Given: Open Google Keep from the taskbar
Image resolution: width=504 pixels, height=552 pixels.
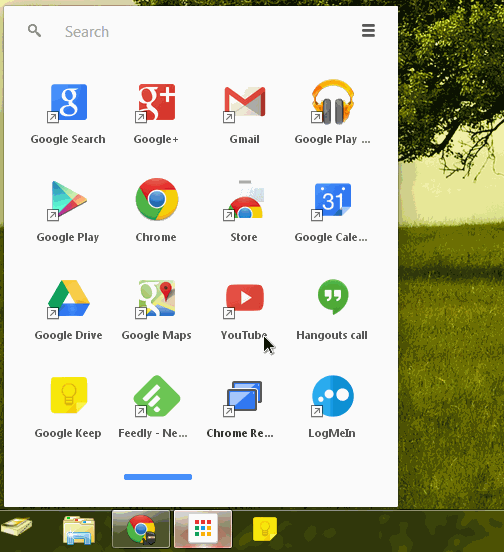Looking at the screenshot, I should pyautogui.click(x=265, y=529).
